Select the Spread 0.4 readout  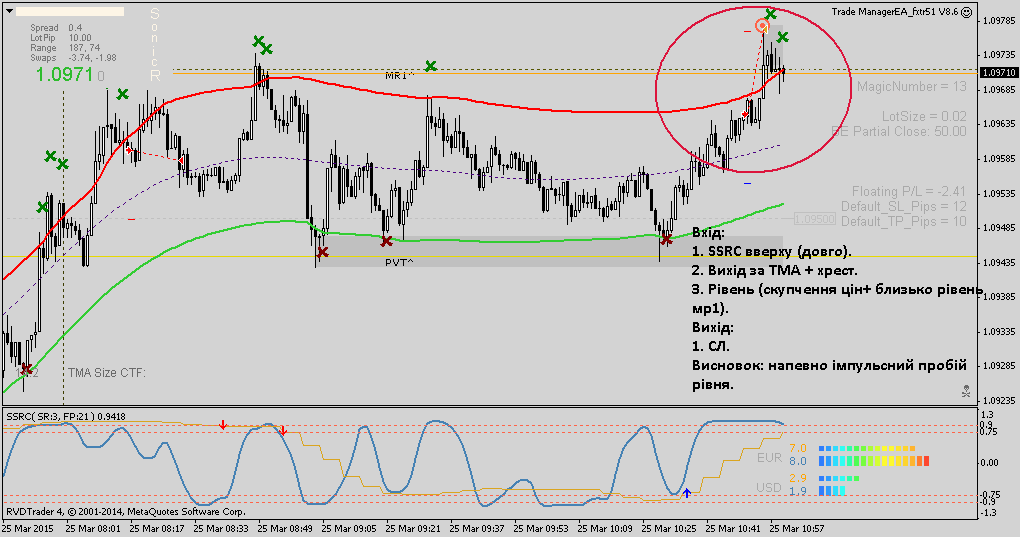point(56,28)
